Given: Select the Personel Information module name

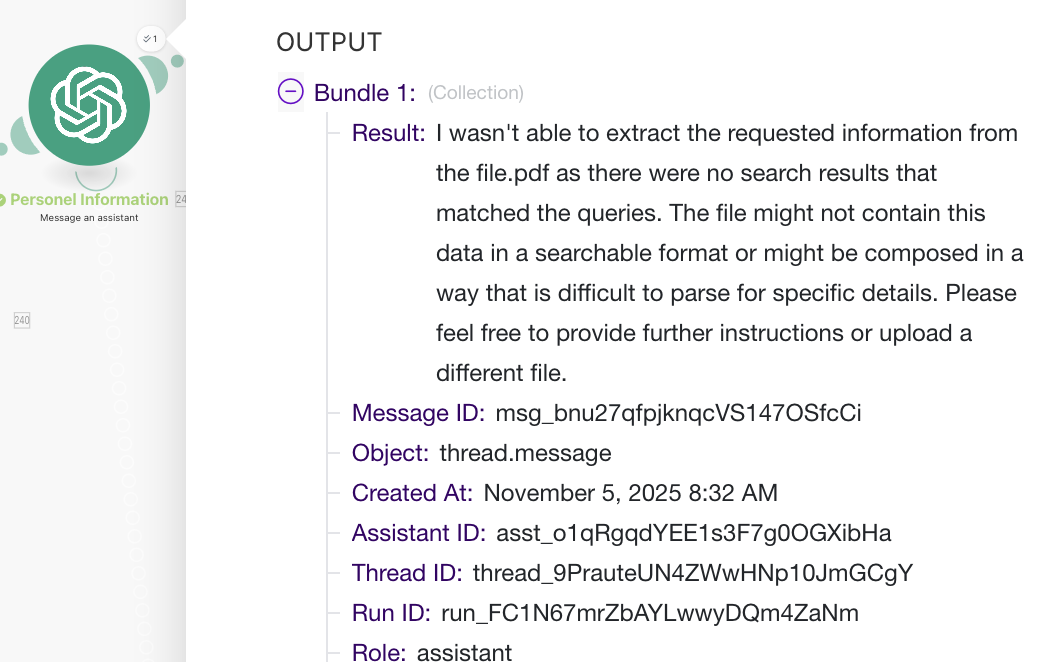Looking at the screenshot, I should pos(89,200).
